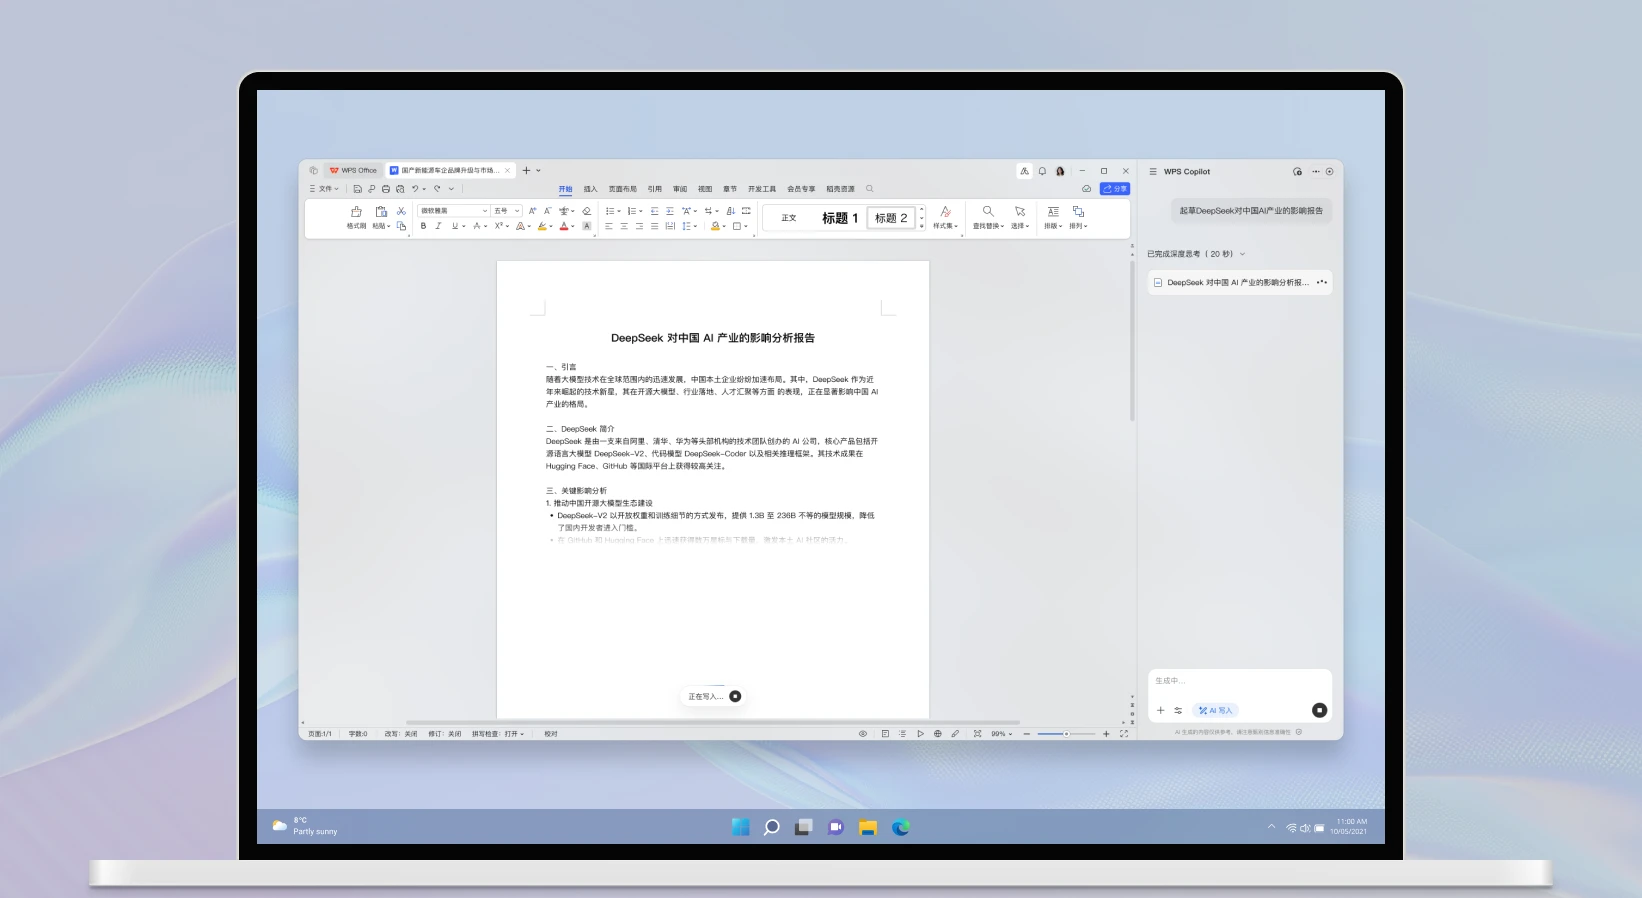
Task: Click the decrease indent icon
Action: pos(654,211)
